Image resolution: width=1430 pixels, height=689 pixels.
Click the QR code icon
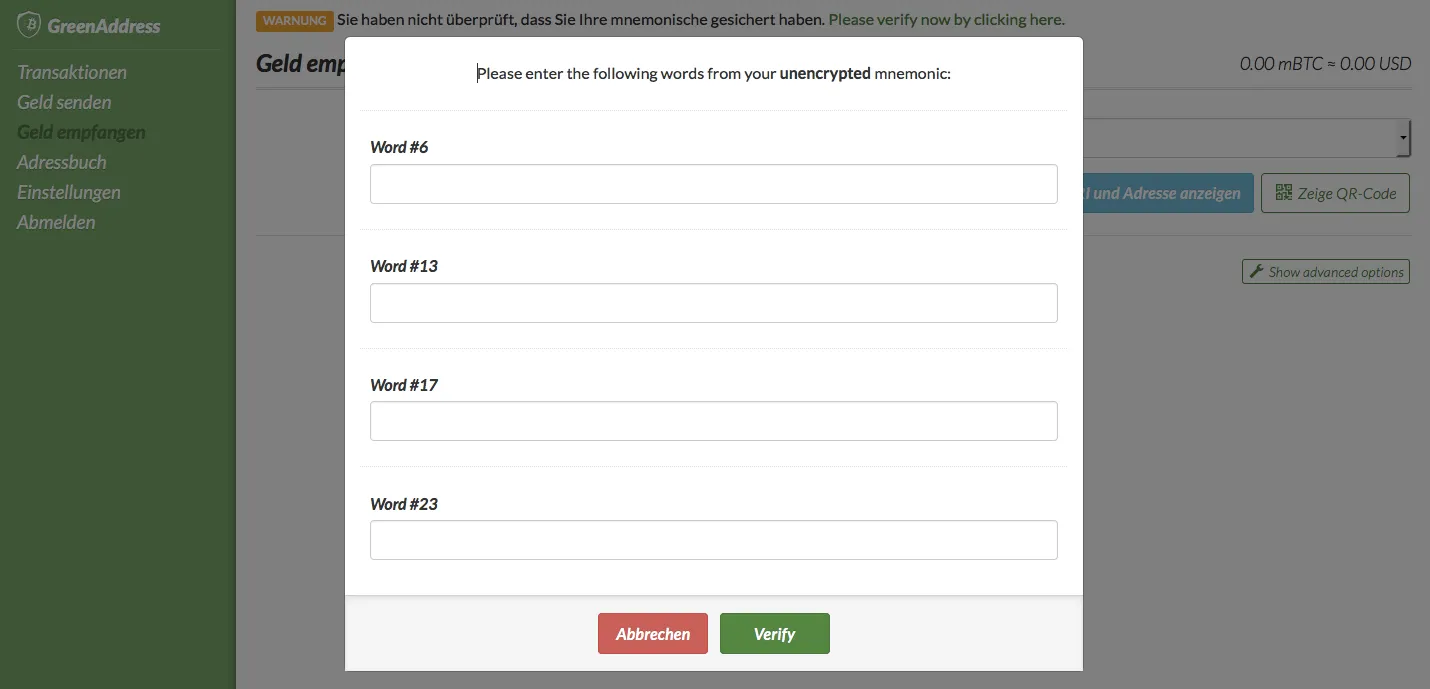(x=1284, y=193)
